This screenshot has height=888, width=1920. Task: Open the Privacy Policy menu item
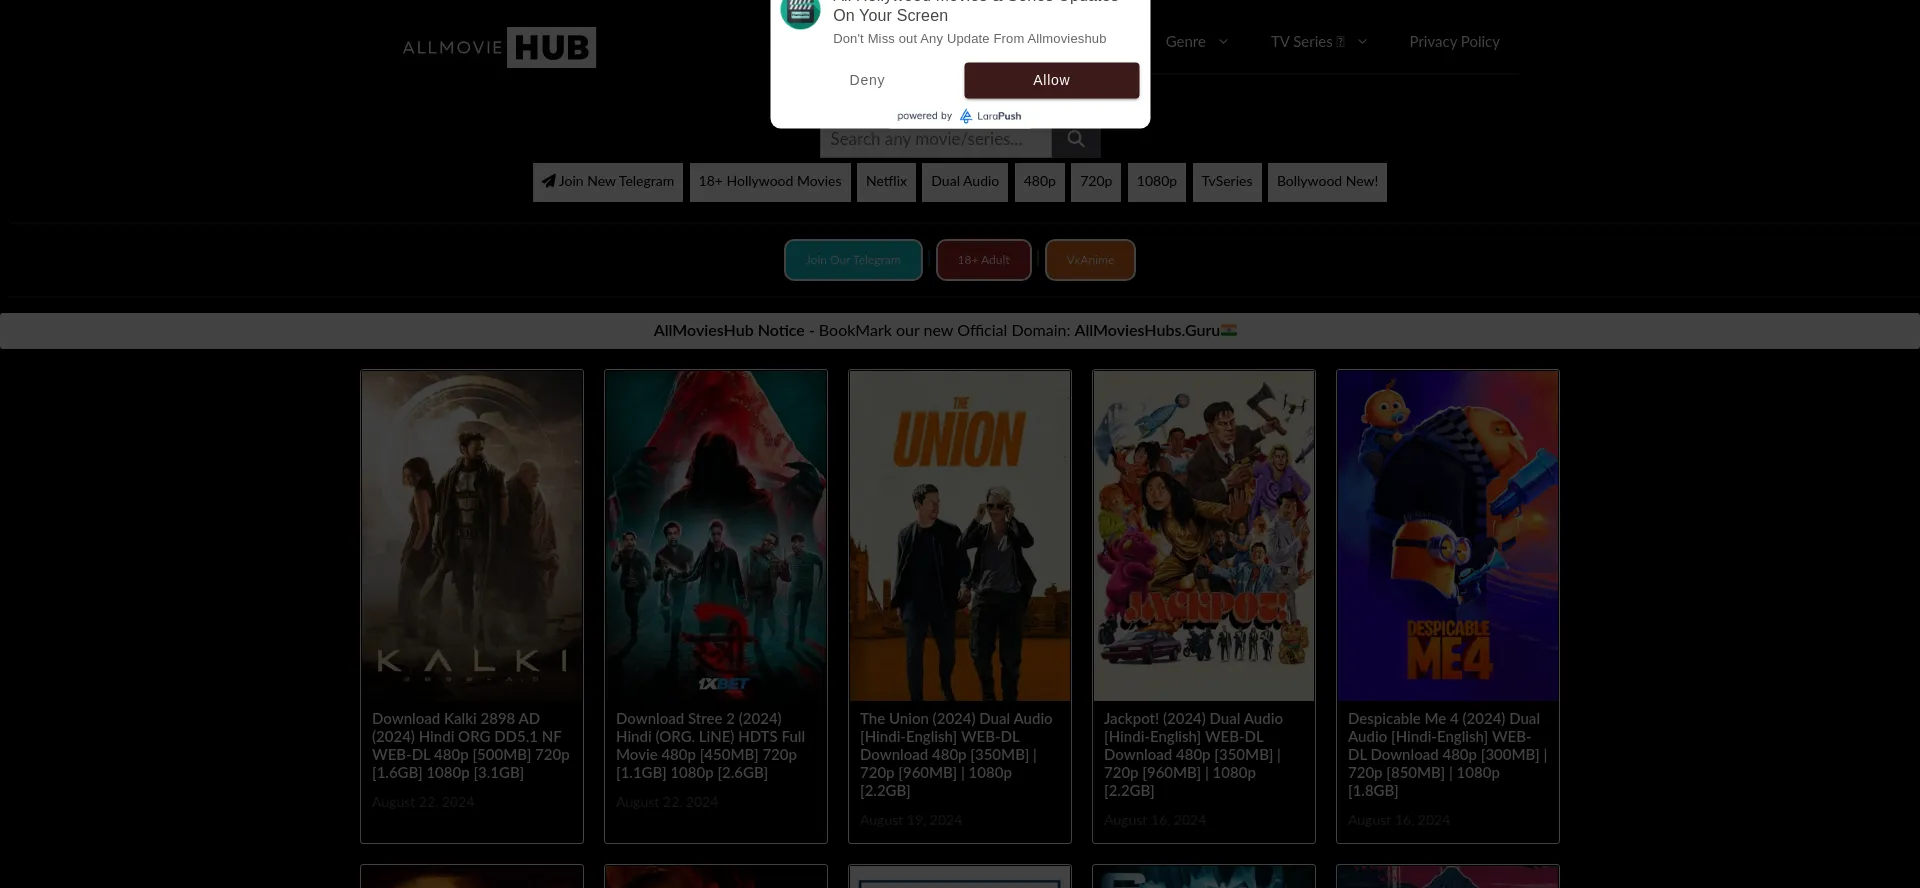1454,42
